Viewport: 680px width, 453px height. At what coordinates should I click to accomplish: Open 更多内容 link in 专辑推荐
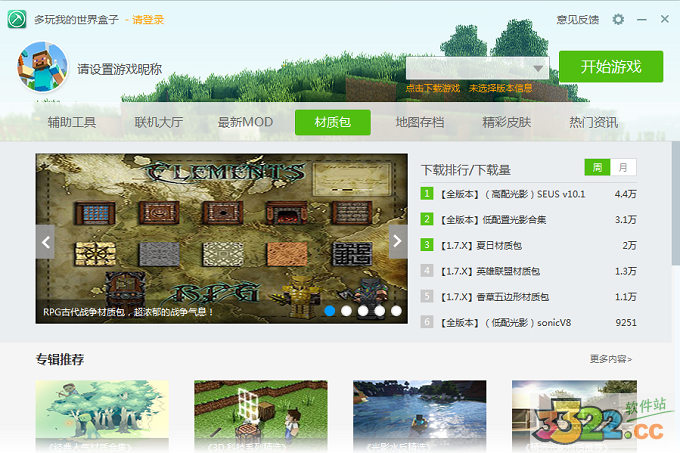coord(611,359)
